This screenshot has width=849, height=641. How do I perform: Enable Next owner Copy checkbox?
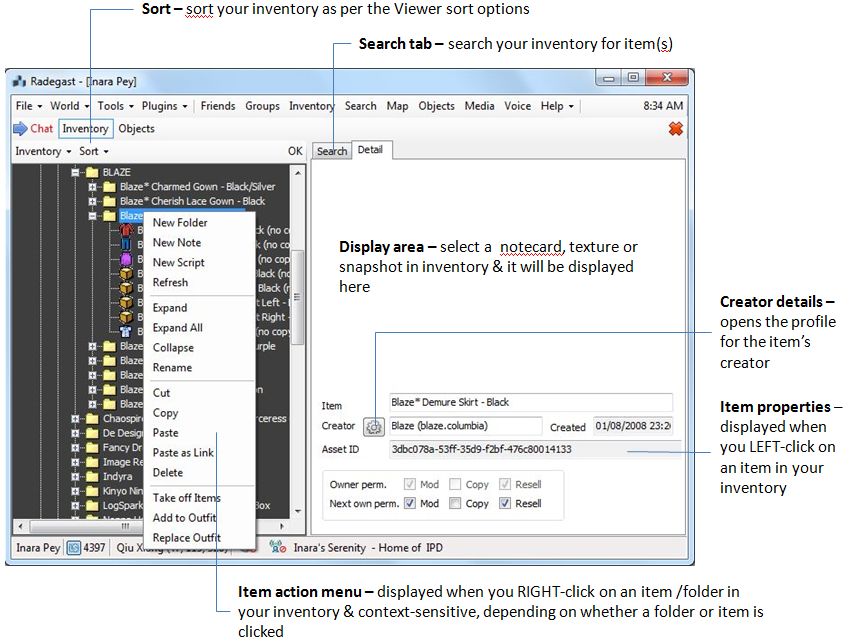click(456, 504)
